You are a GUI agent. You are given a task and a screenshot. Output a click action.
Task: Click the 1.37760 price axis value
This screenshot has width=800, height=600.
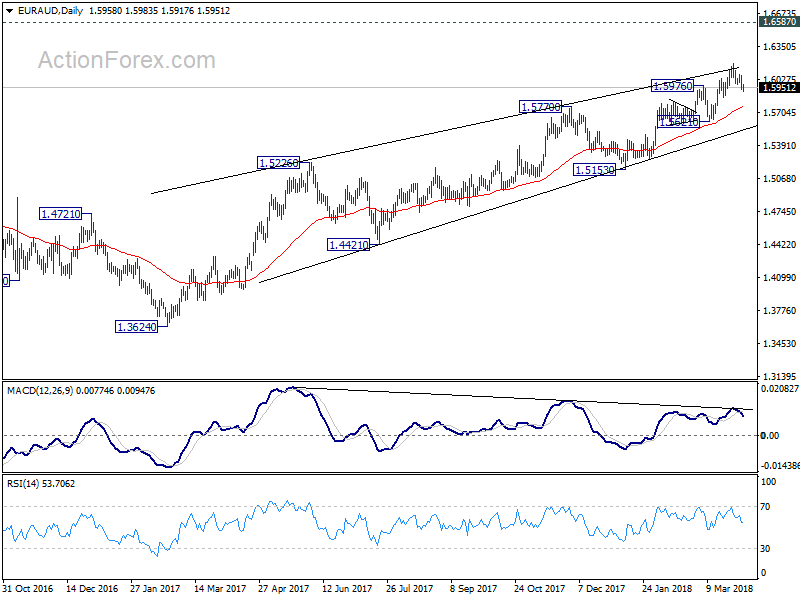click(779, 311)
